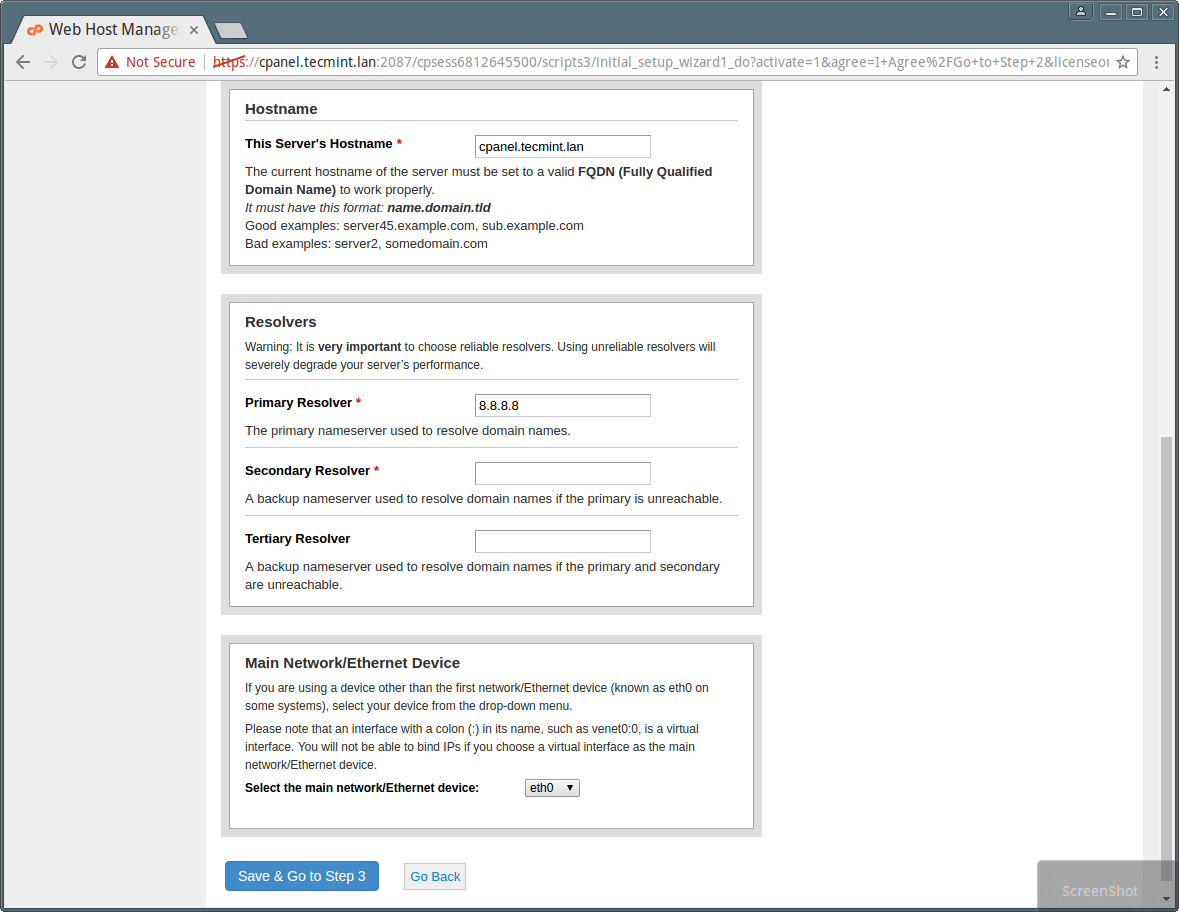The height and width of the screenshot is (912, 1179).
Task: Open a new browser tab
Action: 231,30
